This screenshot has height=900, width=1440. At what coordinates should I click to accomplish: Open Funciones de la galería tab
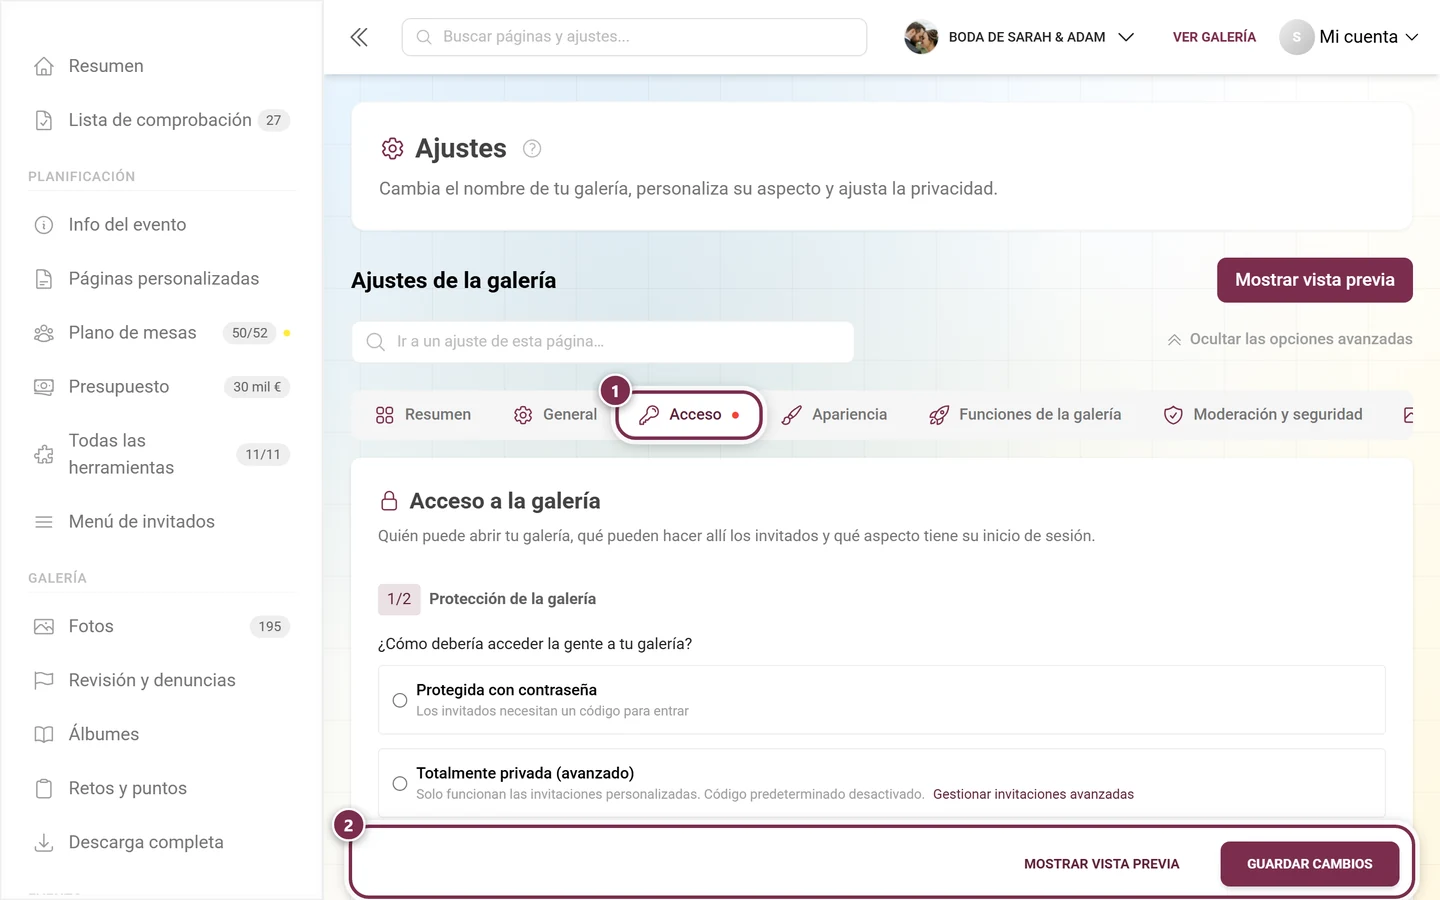pyautogui.click(x=1025, y=415)
